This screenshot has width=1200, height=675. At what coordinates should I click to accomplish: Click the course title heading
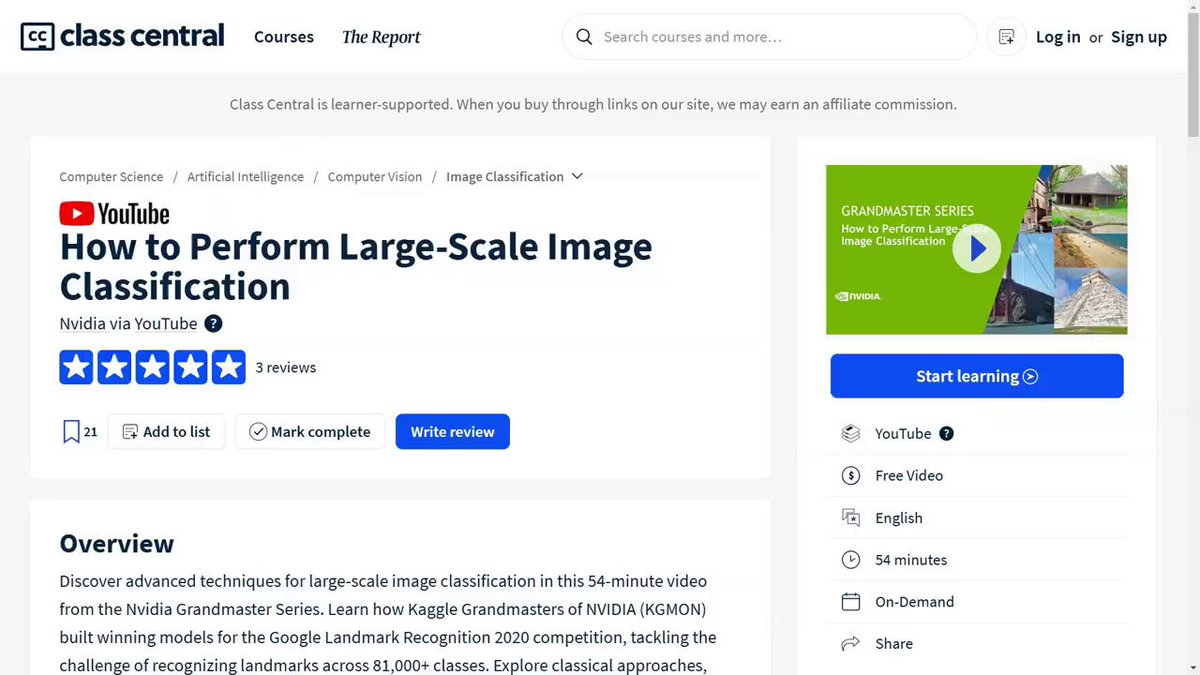(356, 266)
